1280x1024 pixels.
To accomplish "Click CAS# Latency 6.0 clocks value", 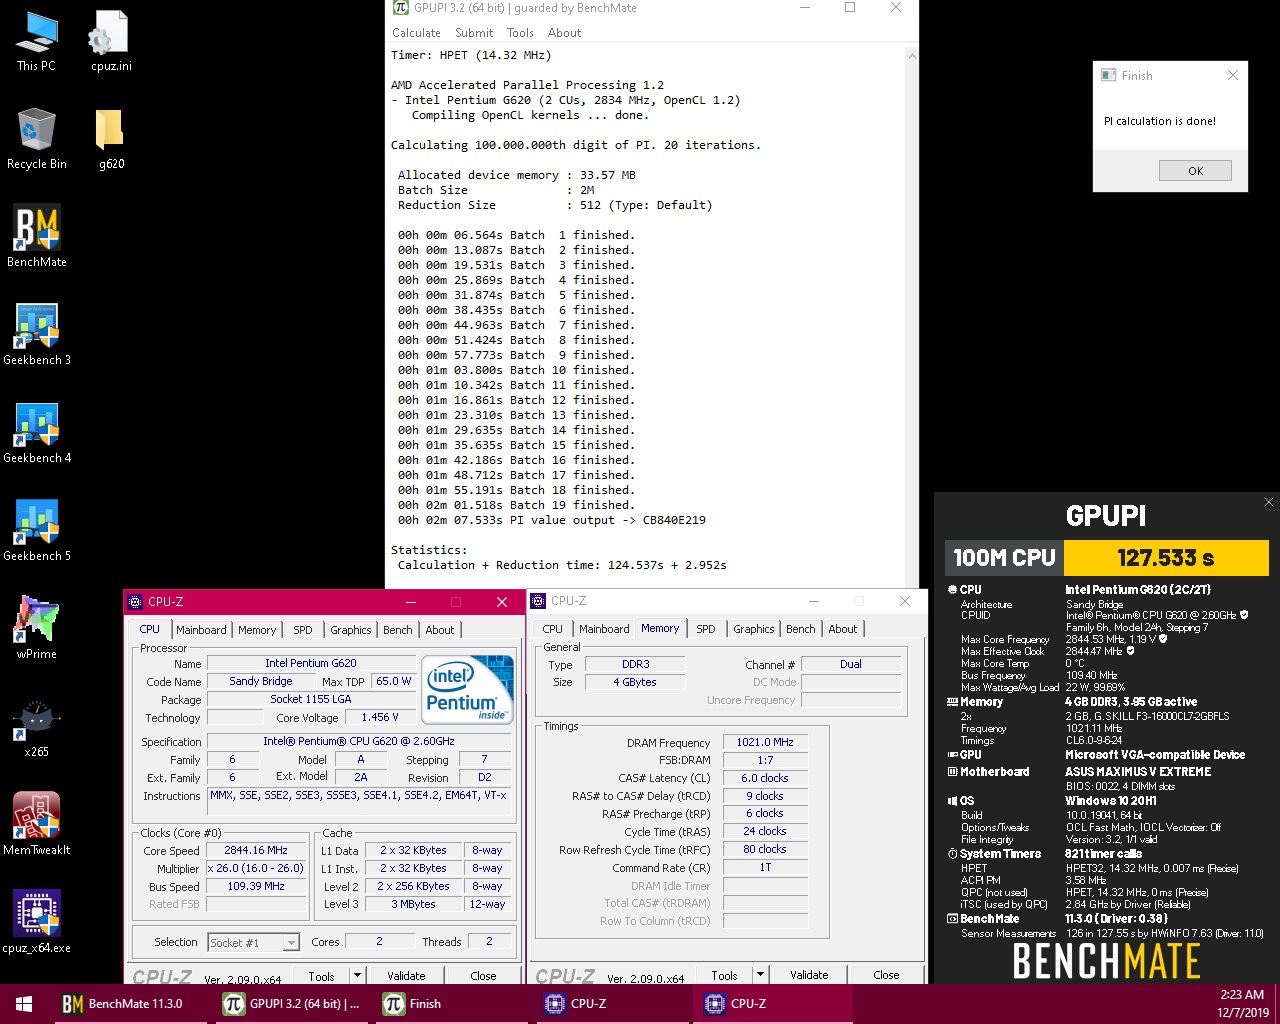I will pos(765,778).
